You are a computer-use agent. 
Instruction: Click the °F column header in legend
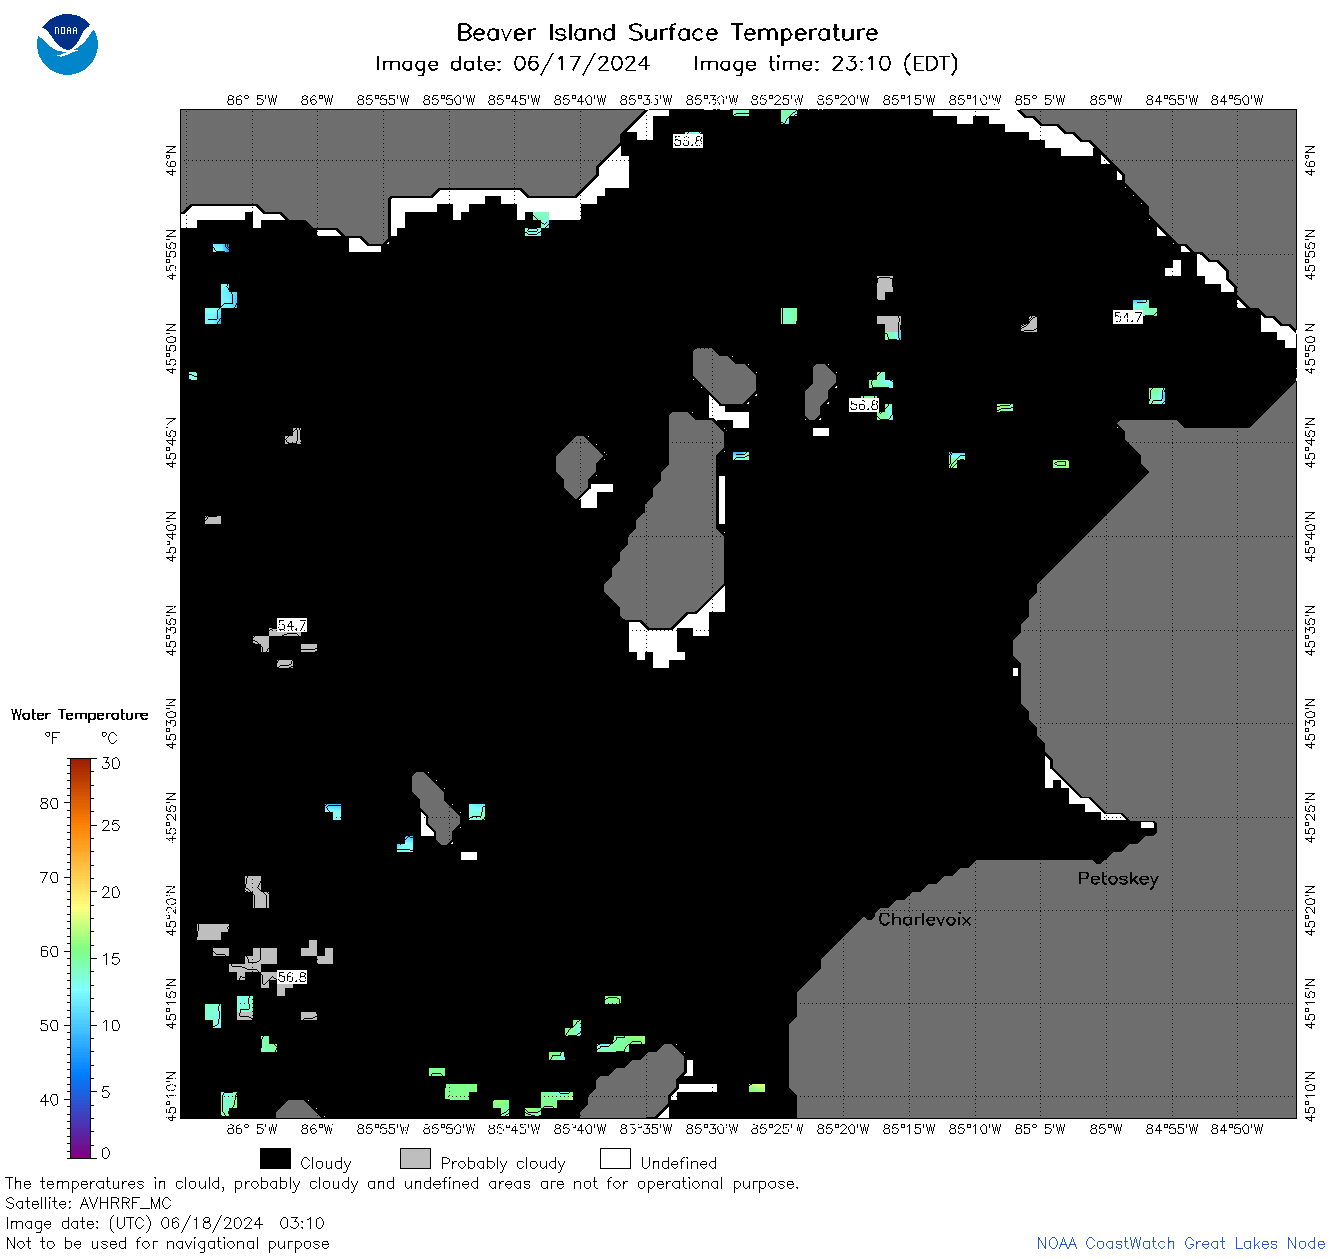click(52, 738)
